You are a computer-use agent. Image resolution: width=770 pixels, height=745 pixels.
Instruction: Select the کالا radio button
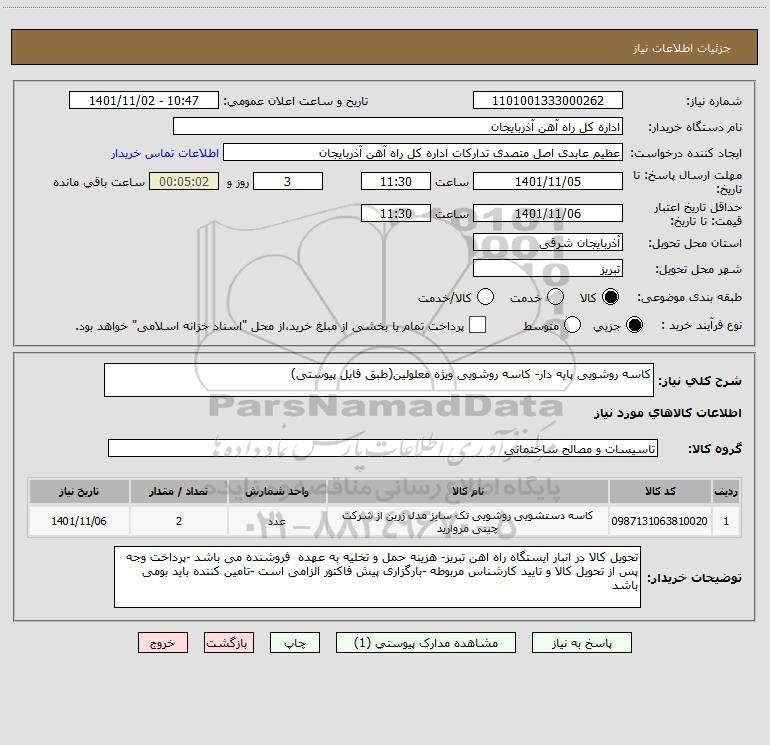610,297
